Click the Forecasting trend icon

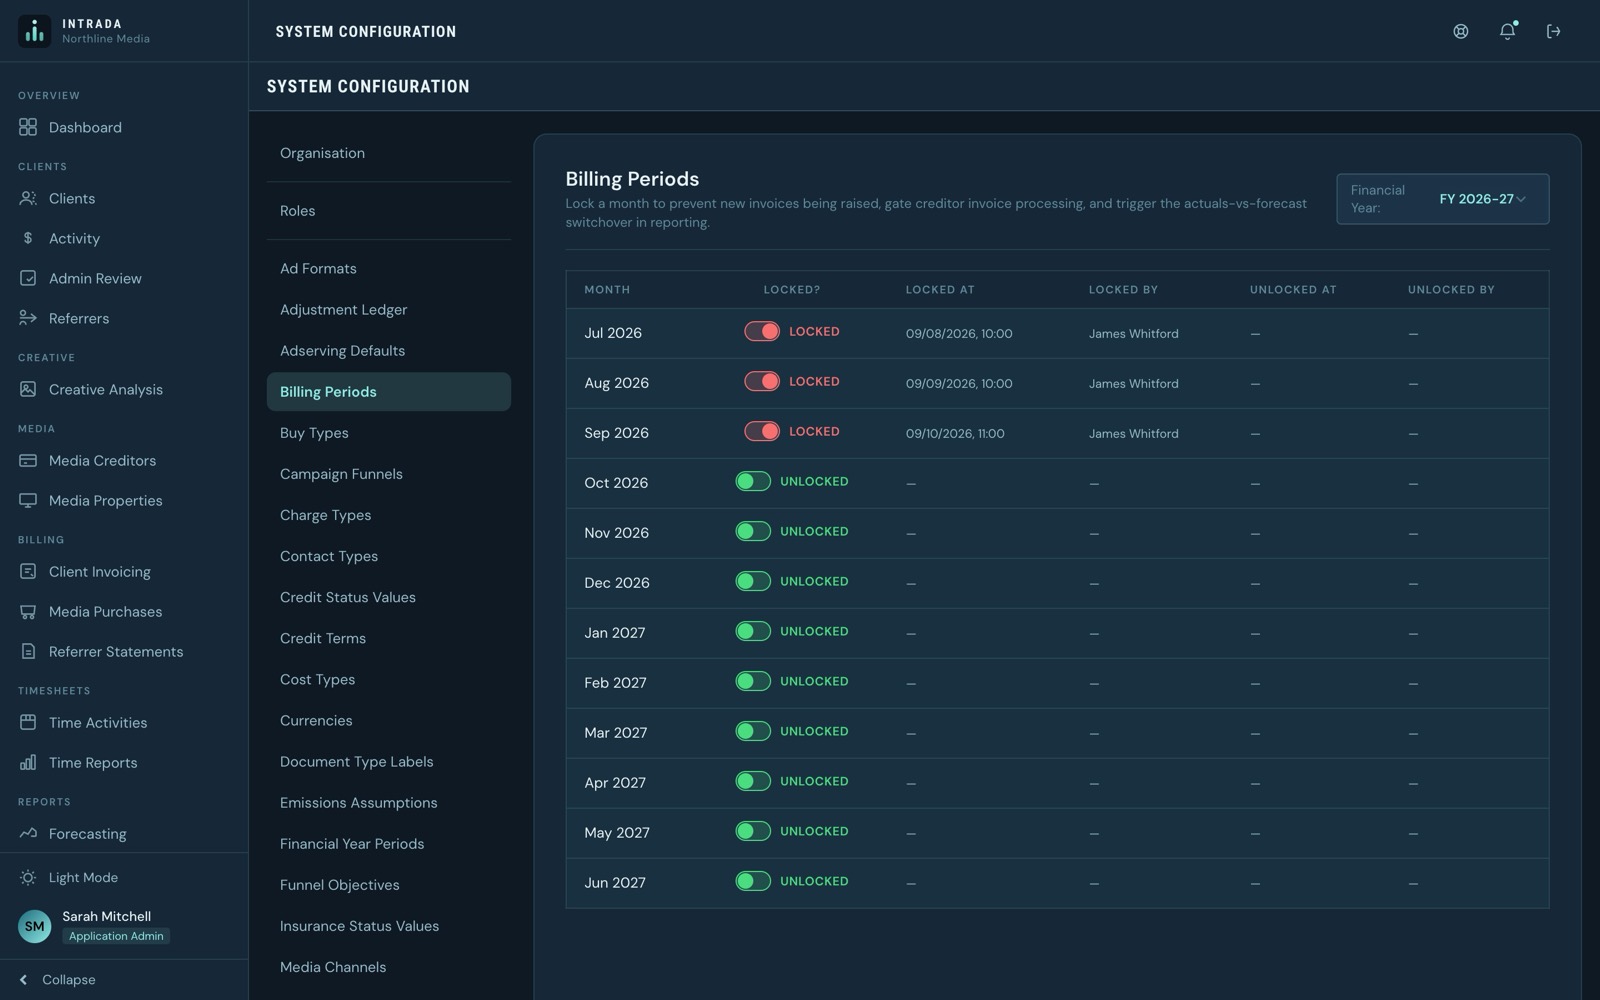[x=28, y=833]
